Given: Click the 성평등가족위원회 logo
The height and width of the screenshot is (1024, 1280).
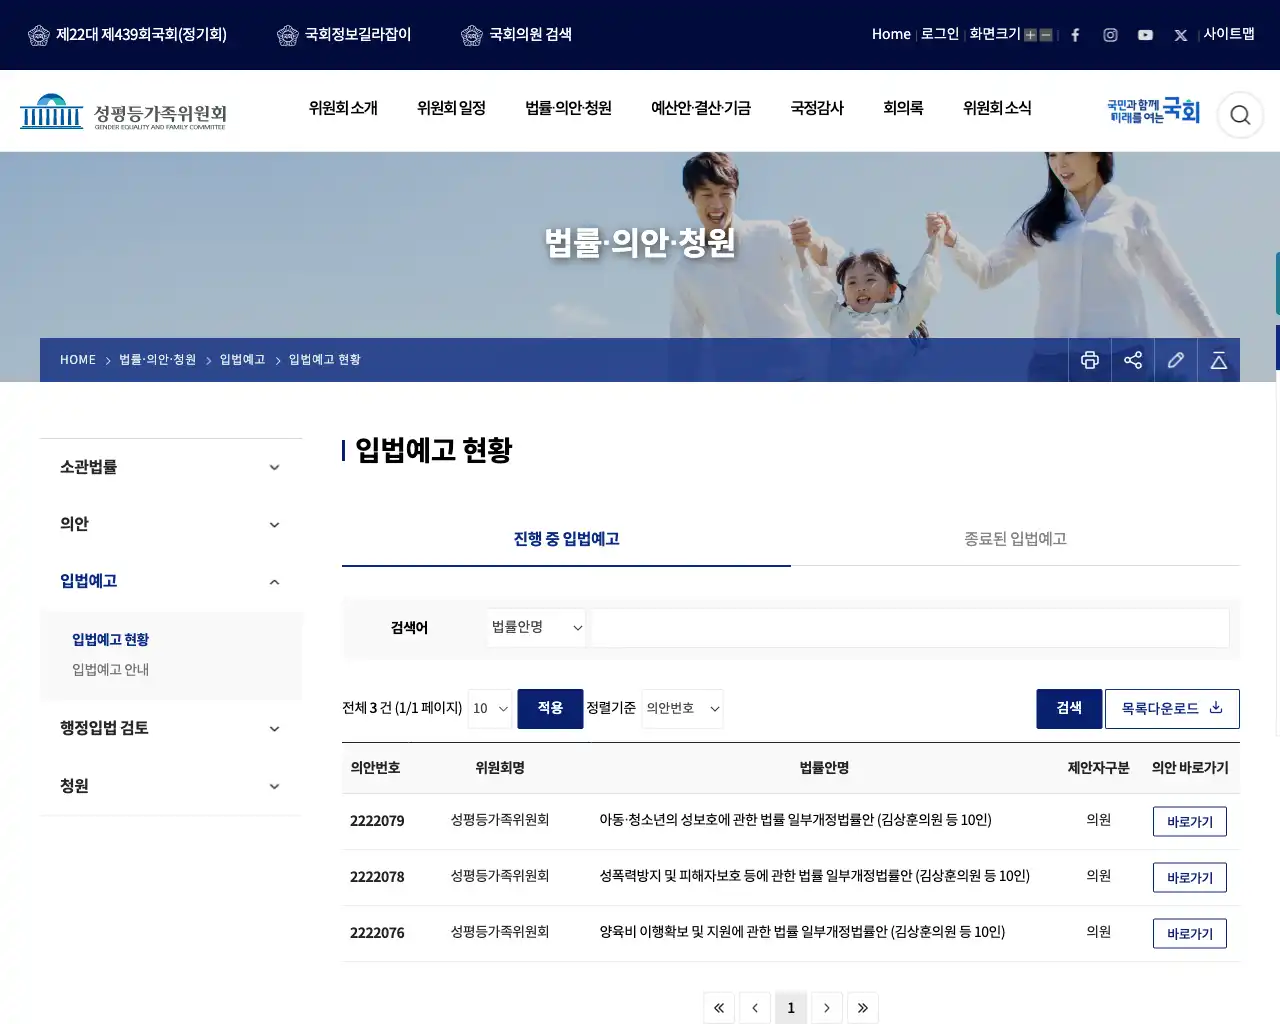Looking at the screenshot, I should point(123,113).
